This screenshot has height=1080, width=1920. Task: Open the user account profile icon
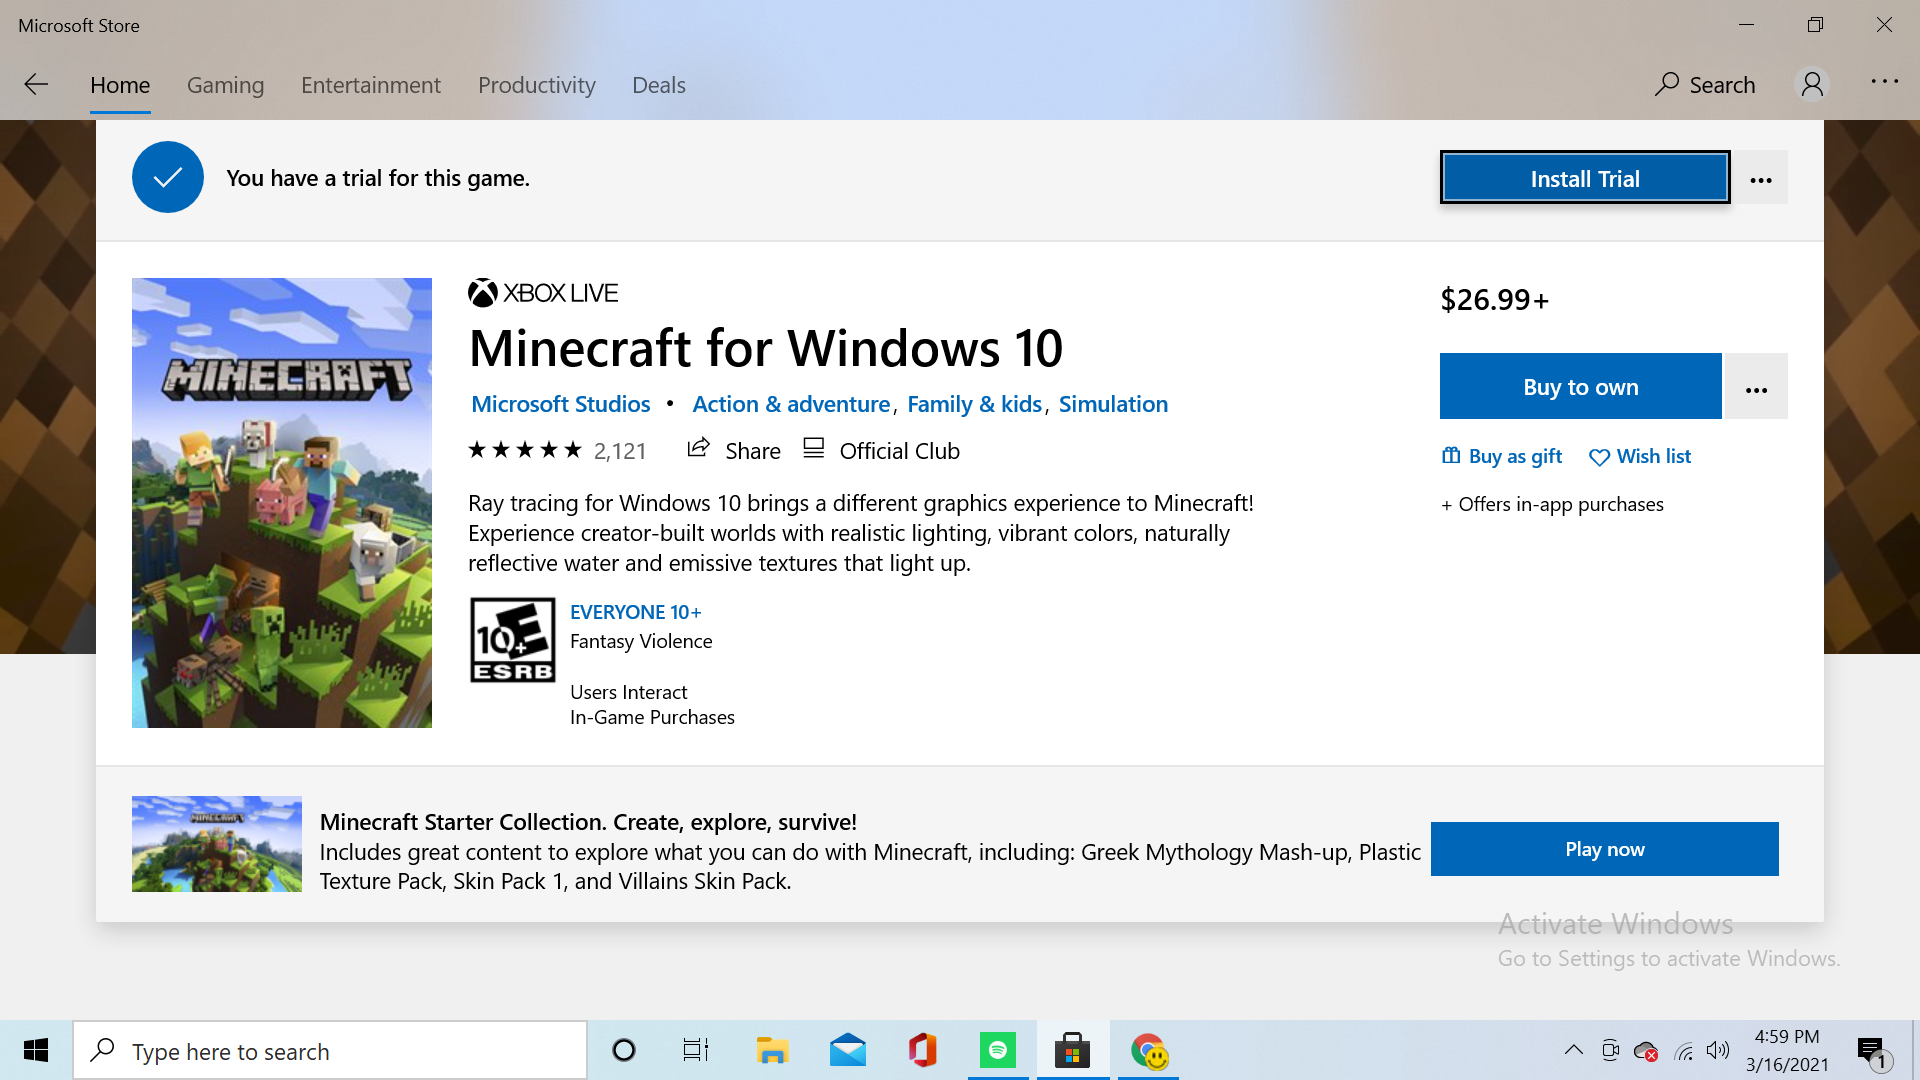pos(1812,85)
